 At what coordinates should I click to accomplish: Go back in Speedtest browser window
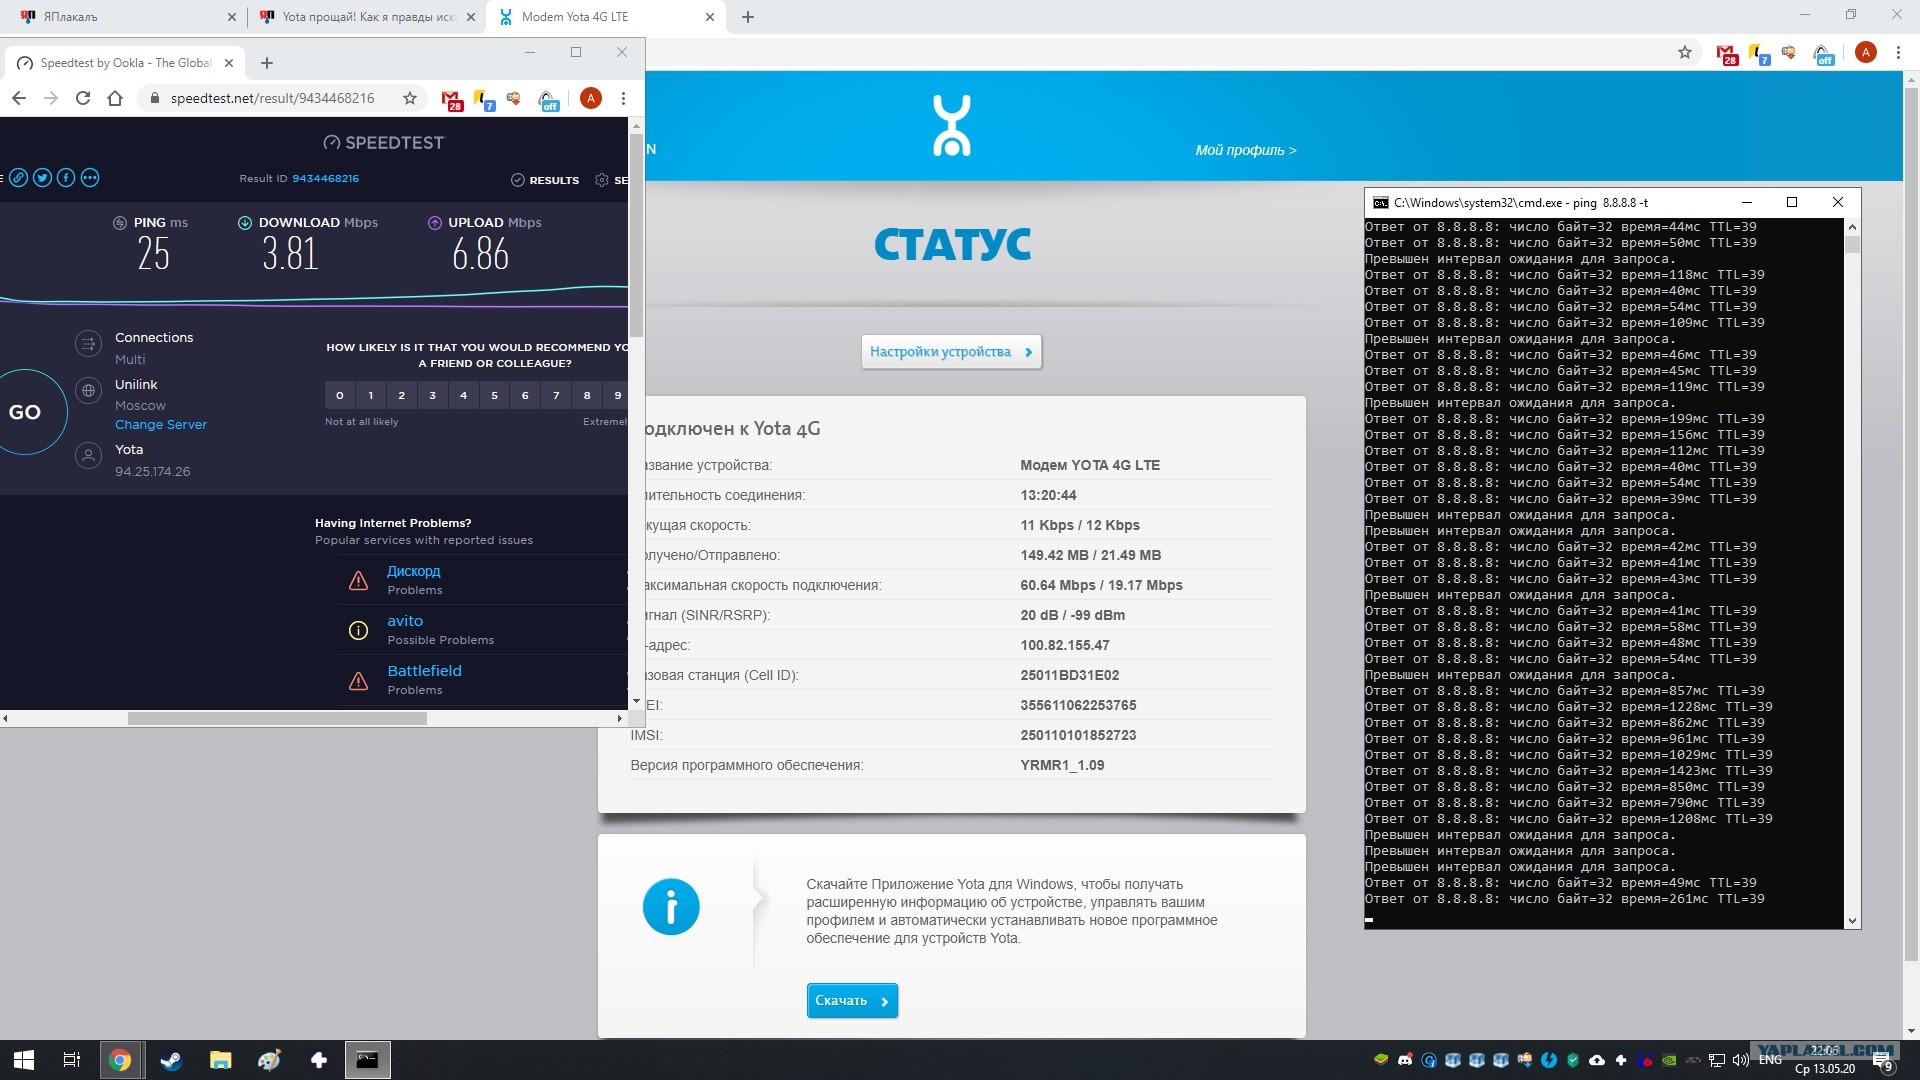[19, 98]
